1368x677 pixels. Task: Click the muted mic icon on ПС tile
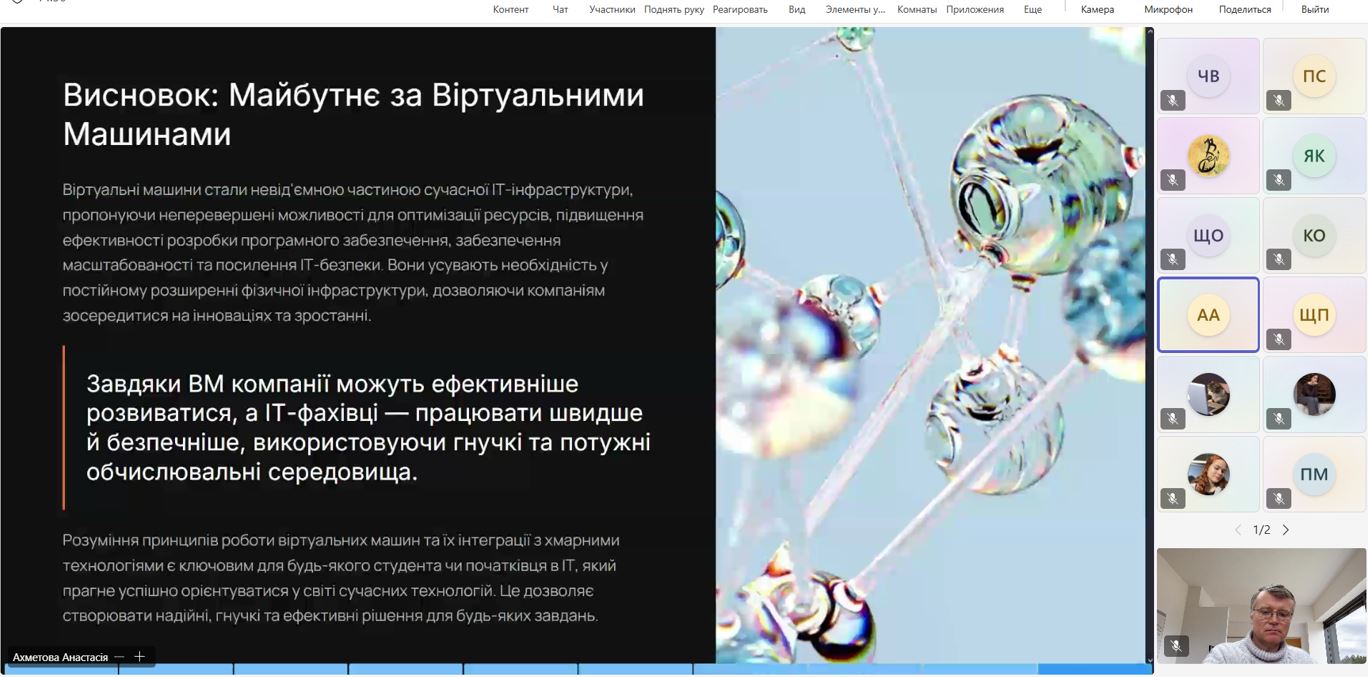pyautogui.click(x=1278, y=100)
